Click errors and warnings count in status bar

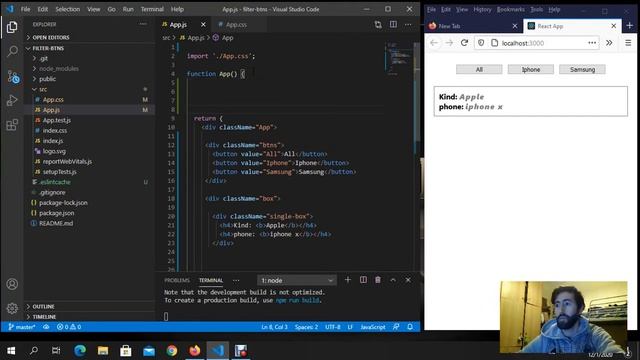tap(69, 327)
